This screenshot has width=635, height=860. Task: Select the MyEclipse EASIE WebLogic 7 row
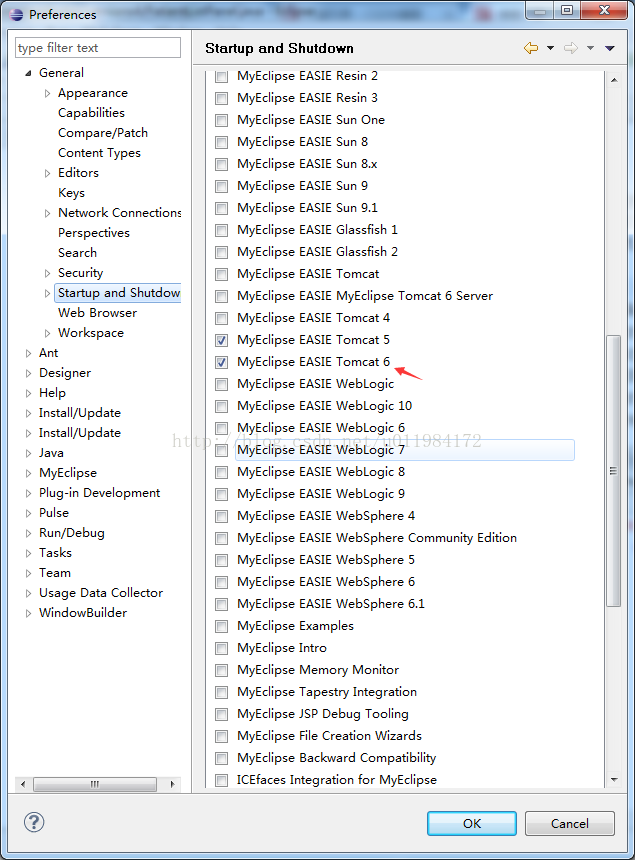405,450
